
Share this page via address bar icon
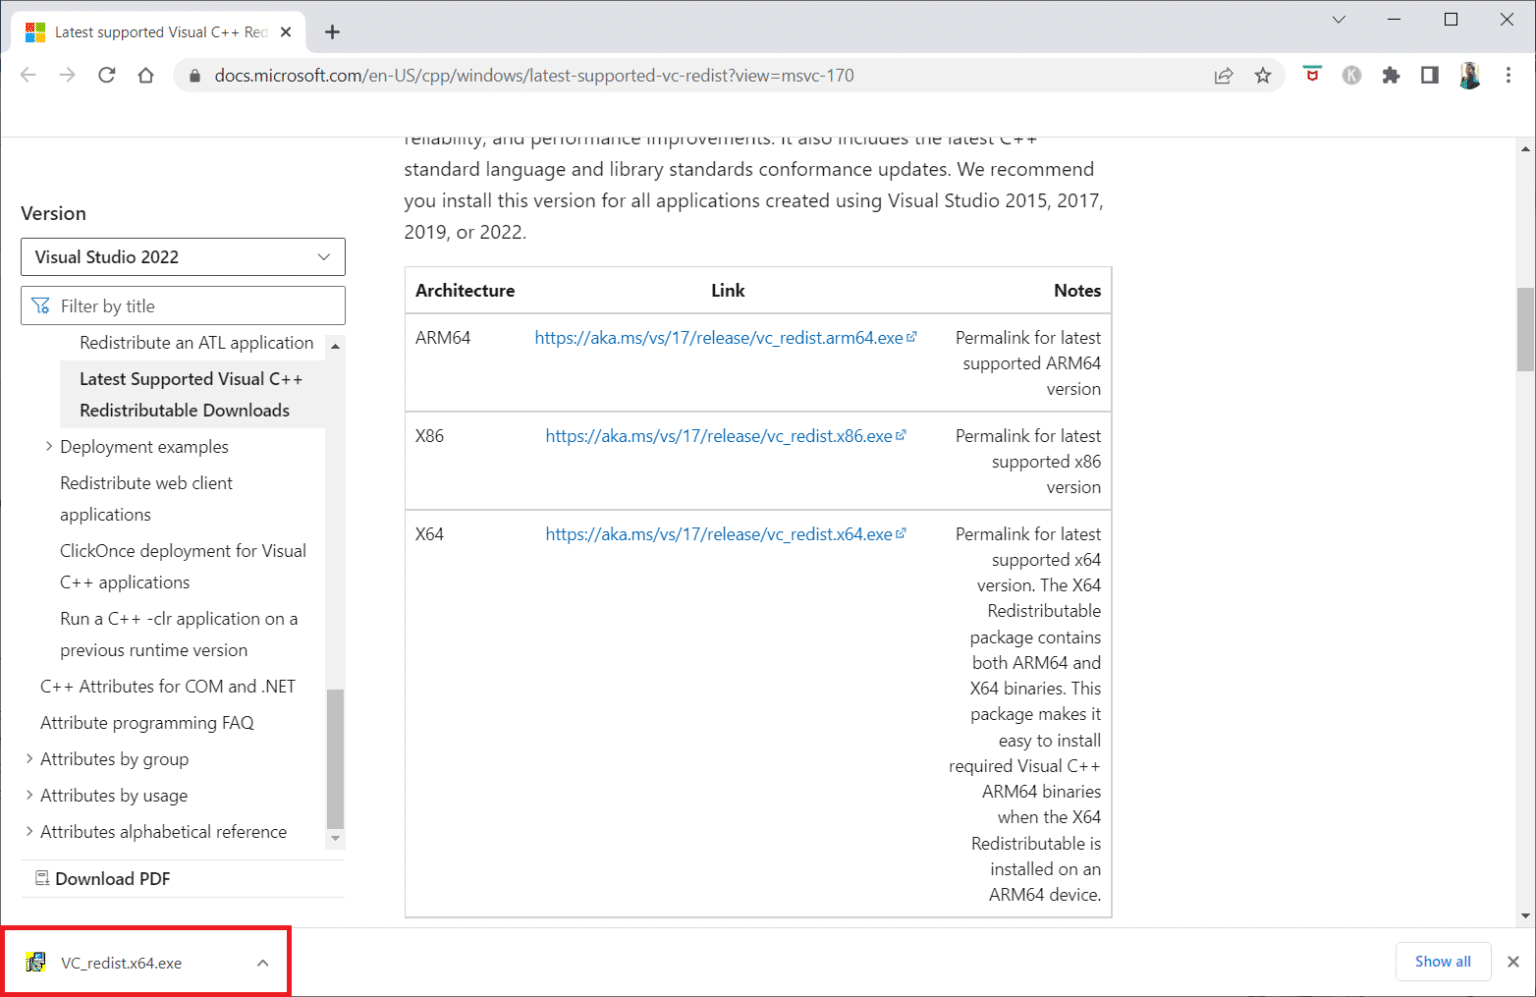(x=1223, y=75)
